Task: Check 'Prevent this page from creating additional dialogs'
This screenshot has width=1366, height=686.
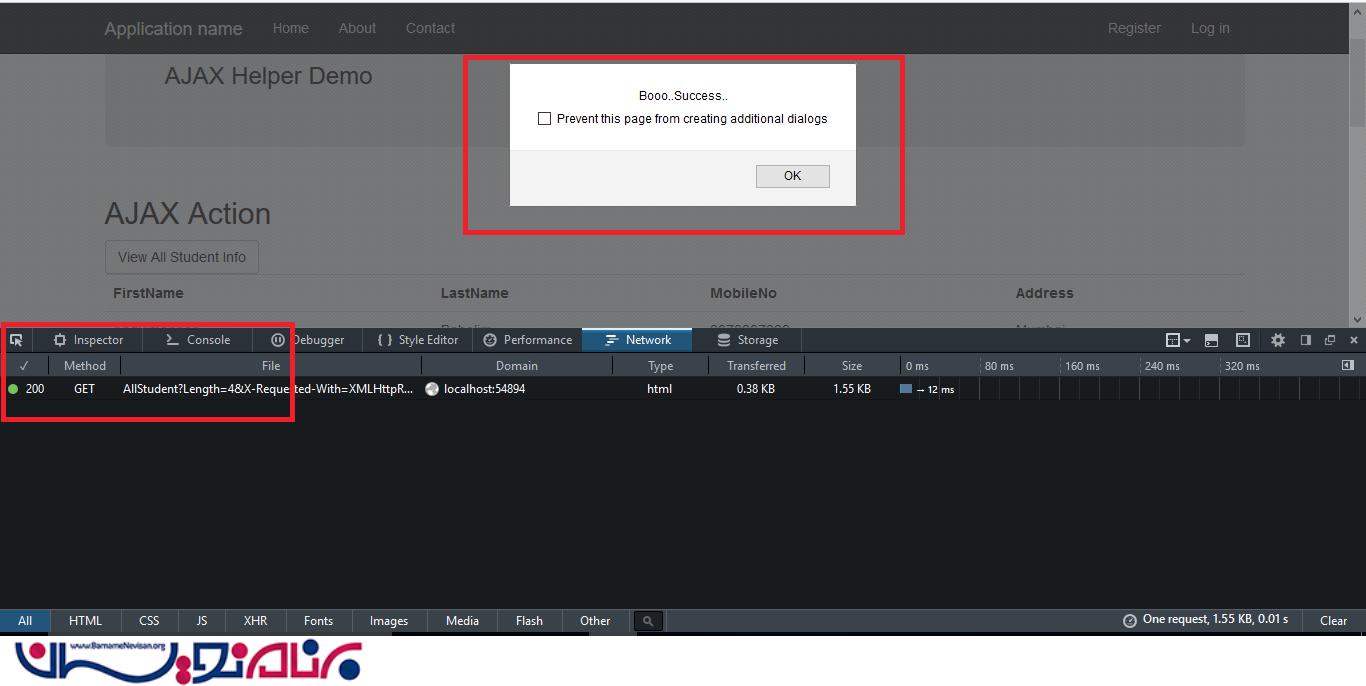Action: point(544,119)
